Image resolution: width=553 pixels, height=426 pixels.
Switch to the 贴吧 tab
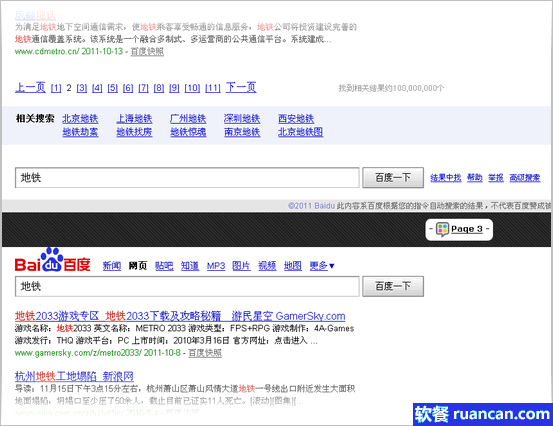point(164,266)
